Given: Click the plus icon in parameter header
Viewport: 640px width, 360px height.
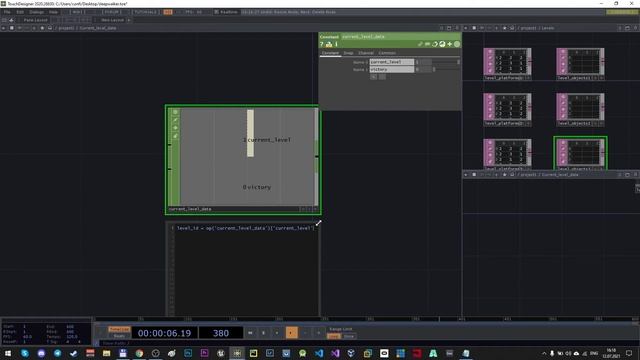Looking at the screenshot, I should tap(449, 44).
